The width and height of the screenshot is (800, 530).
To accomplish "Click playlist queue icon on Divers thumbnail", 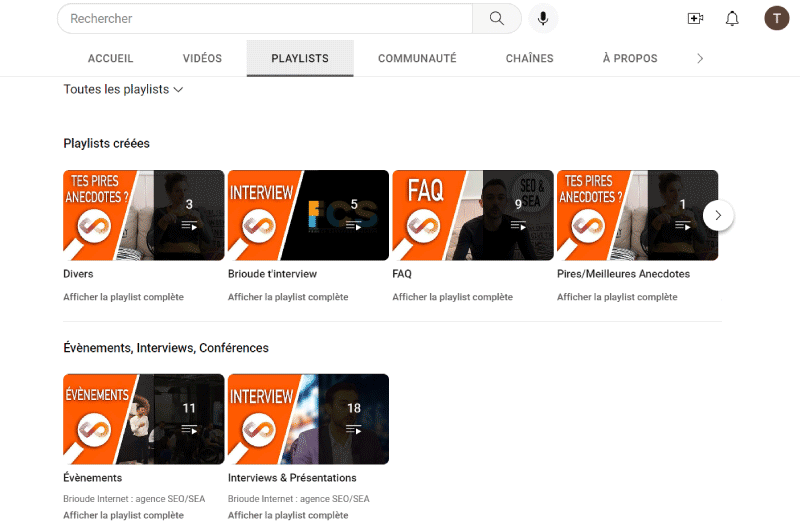I will click(x=189, y=225).
